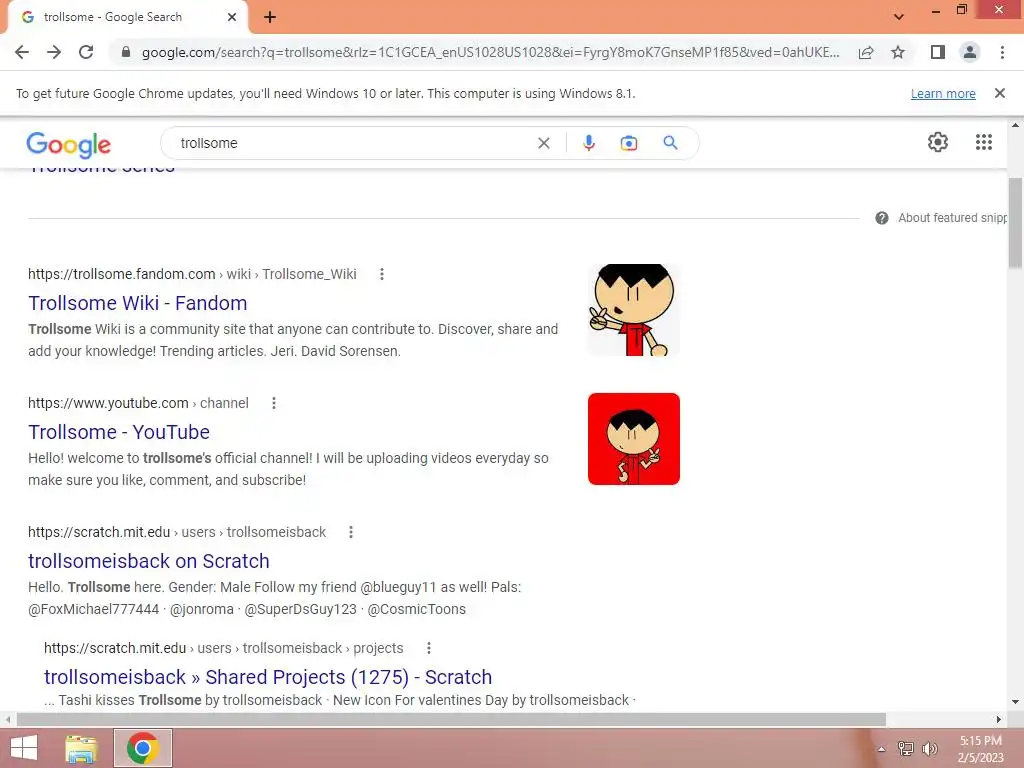Show hidden system tray icons
The image size is (1024, 768).
(x=882, y=749)
